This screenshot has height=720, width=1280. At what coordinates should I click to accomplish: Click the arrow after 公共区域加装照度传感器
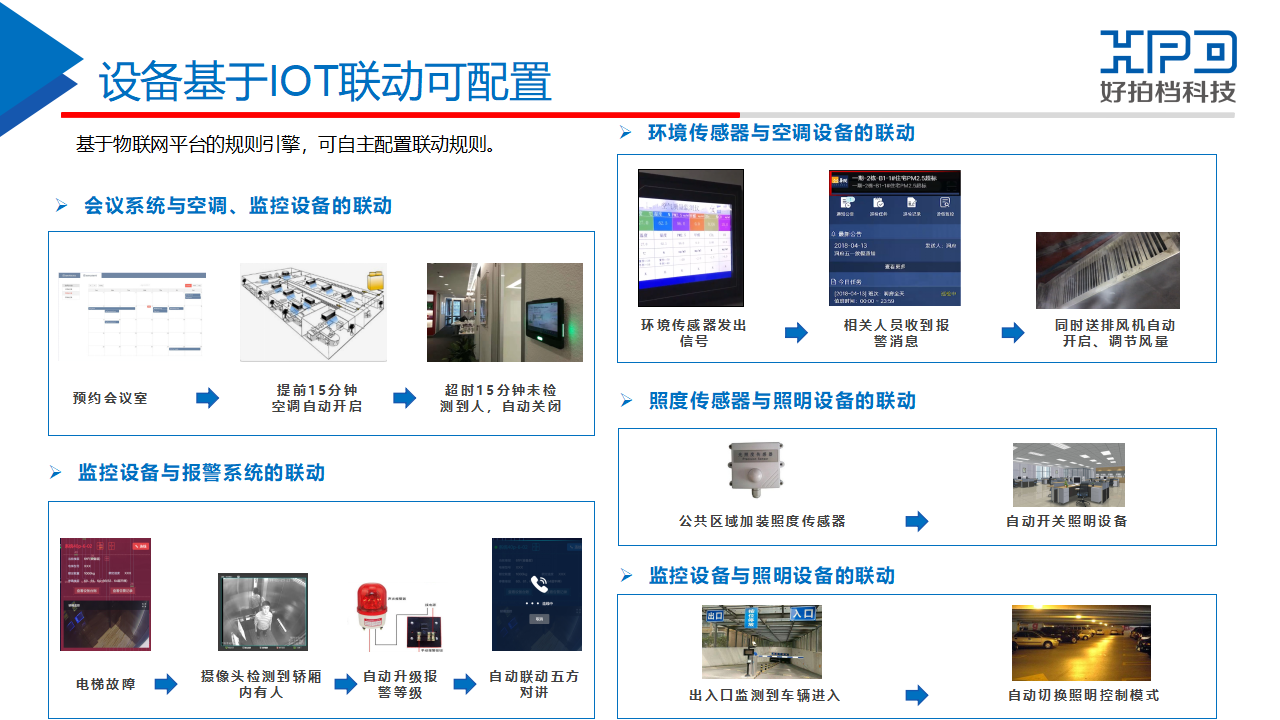coord(916,521)
